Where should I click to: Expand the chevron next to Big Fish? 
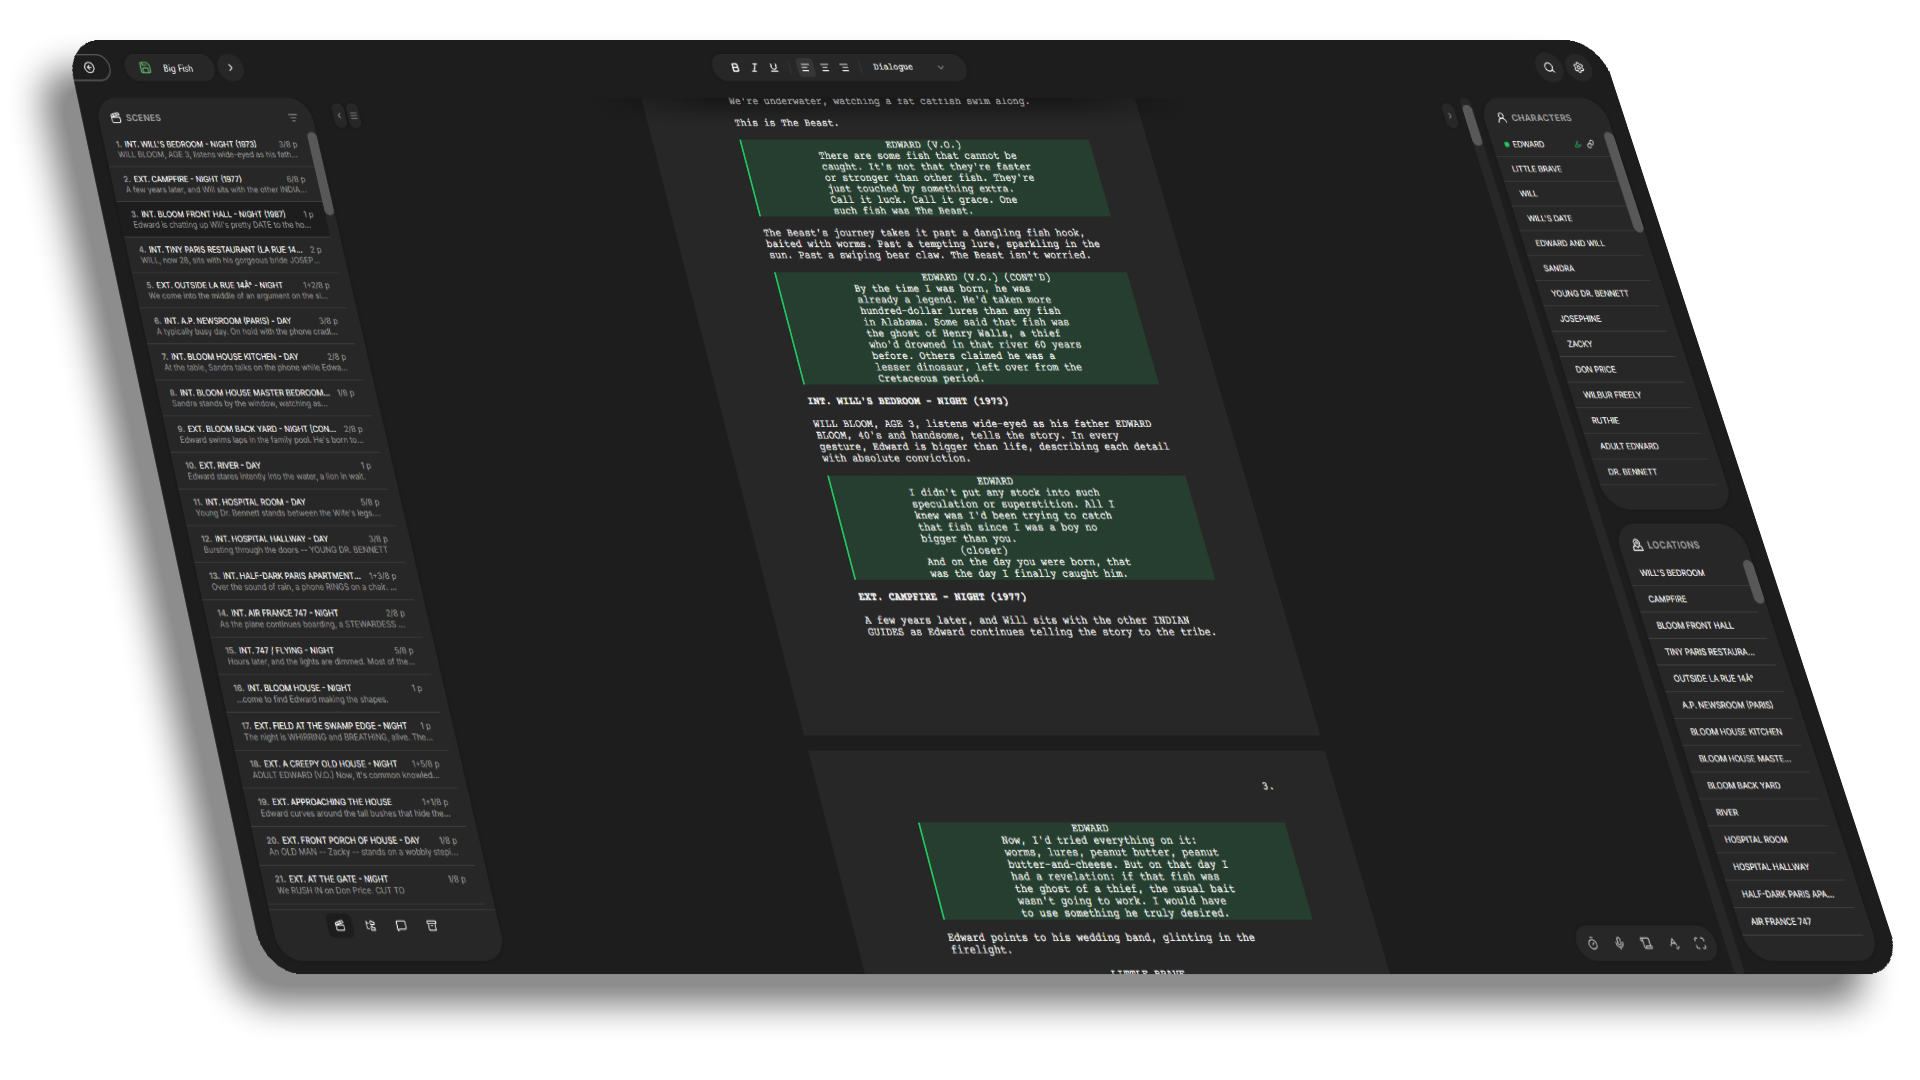coord(231,68)
